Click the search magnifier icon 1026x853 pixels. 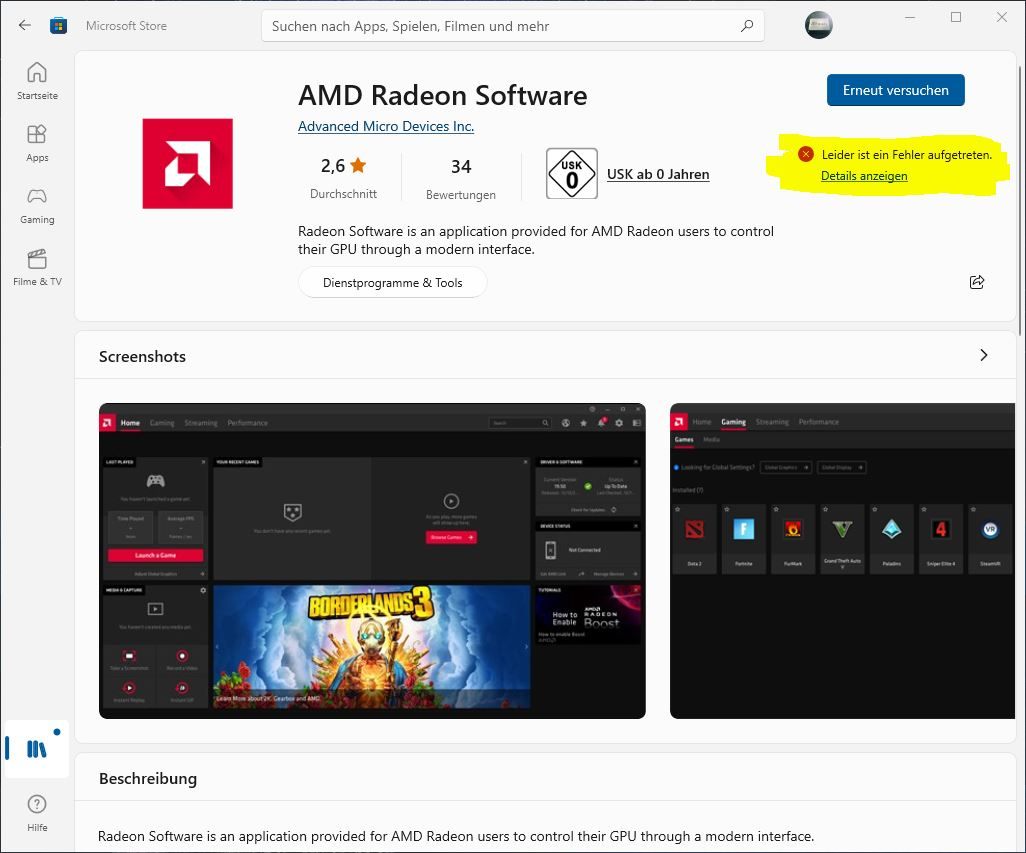click(x=747, y=26)
